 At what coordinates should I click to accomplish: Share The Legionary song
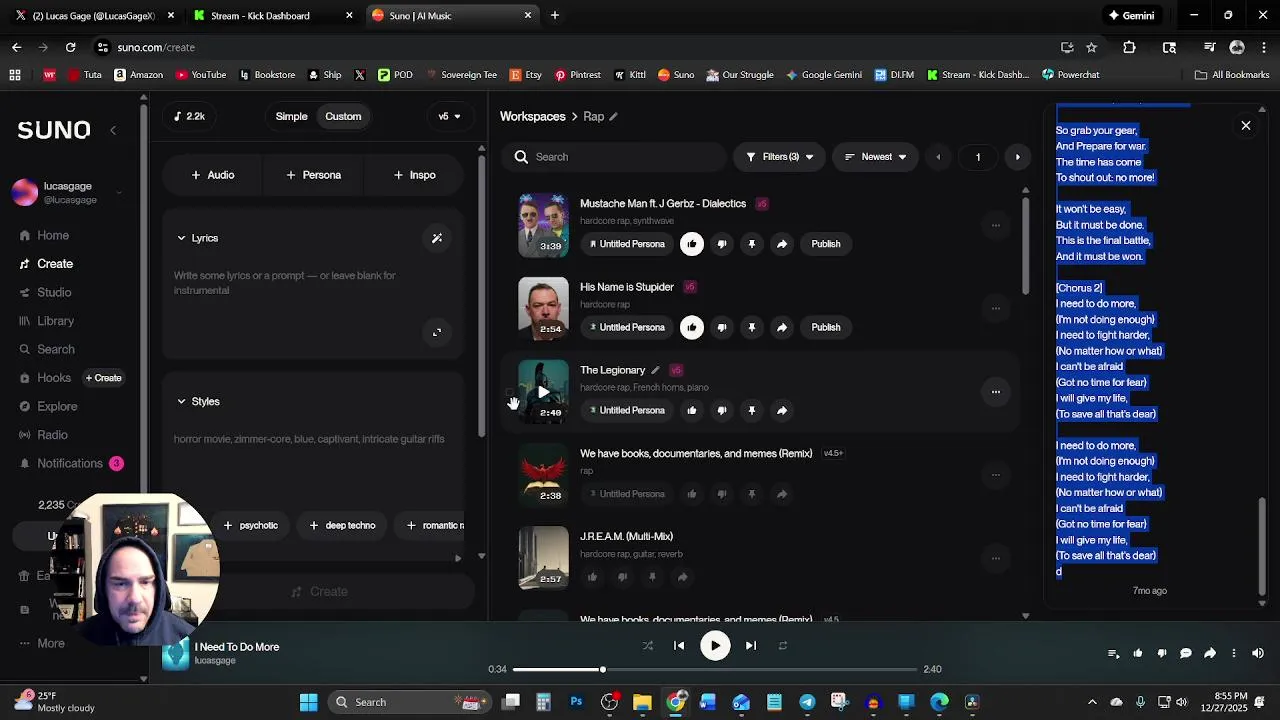point(782,410)
